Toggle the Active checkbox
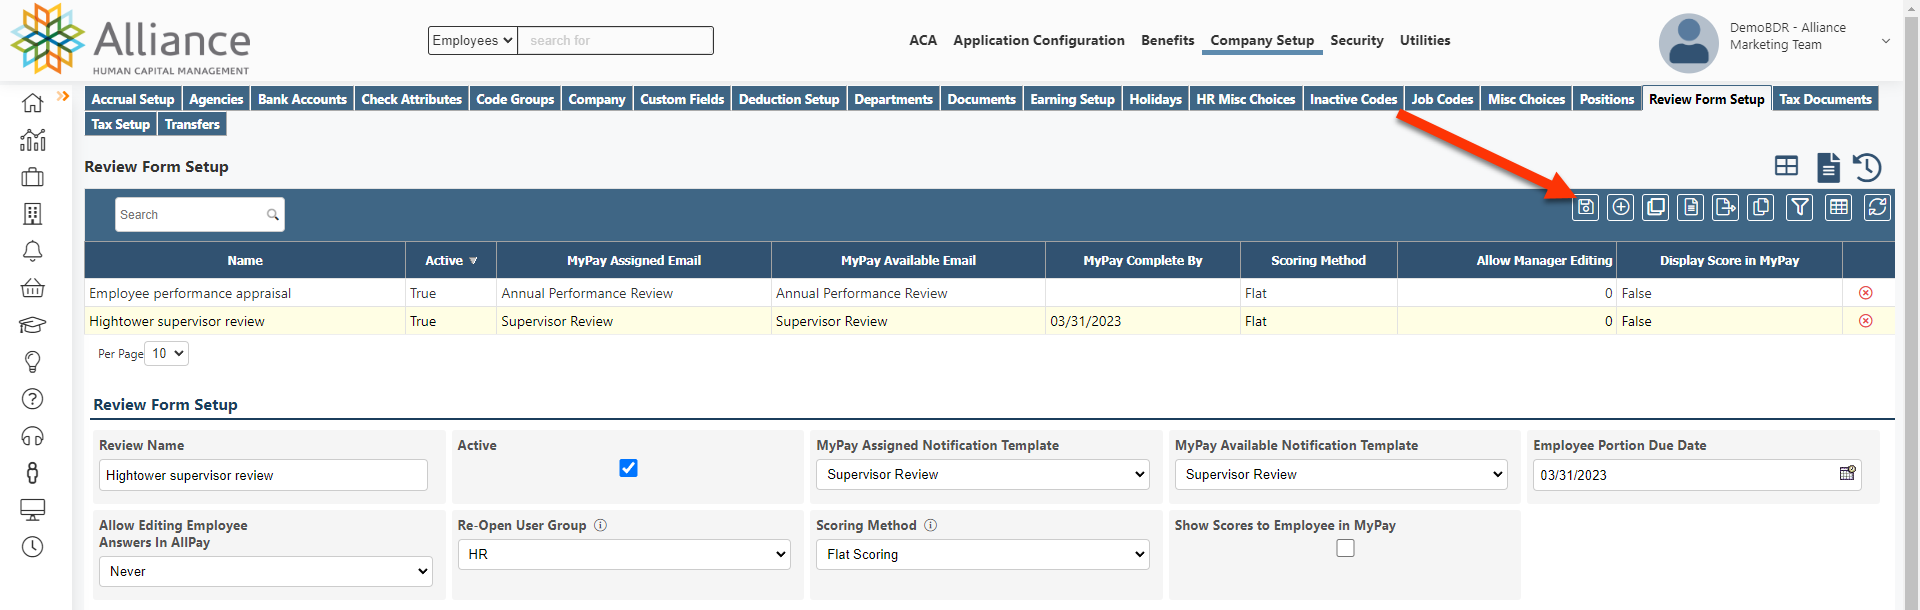1920x610 pixels. tap(628, 468)
